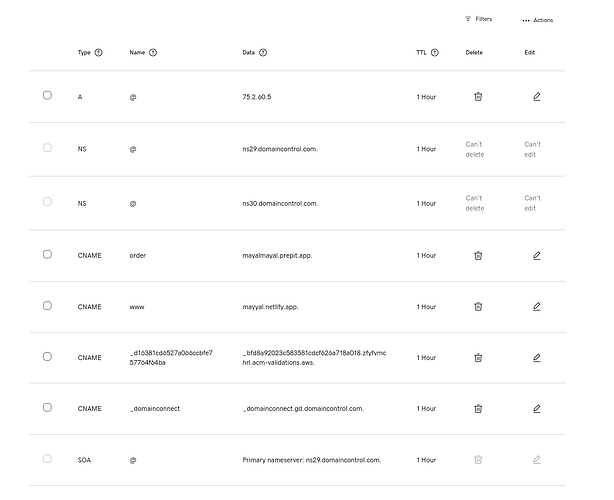Click Data column help icon

pyautogui.click(x=263, y=52)
